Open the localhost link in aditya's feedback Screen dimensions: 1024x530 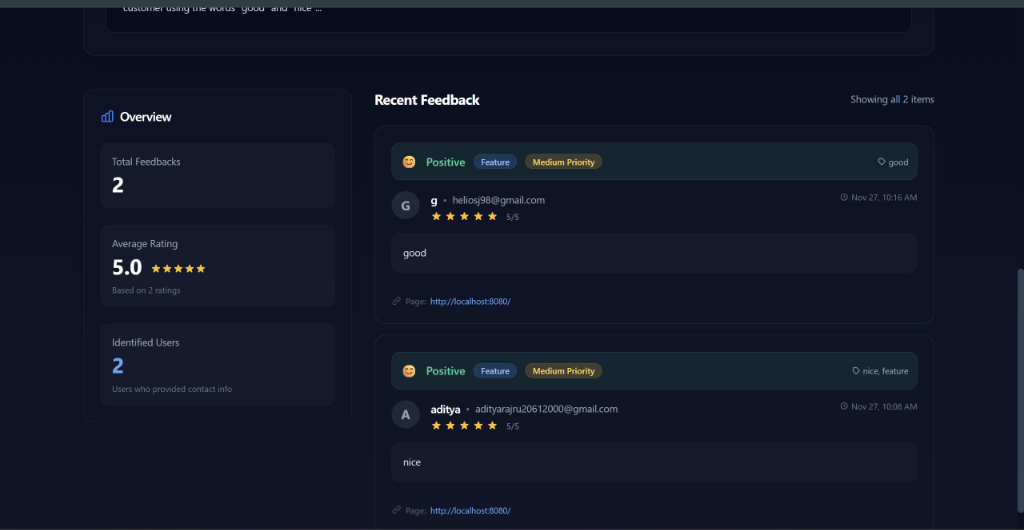click(x=470, y=510)
